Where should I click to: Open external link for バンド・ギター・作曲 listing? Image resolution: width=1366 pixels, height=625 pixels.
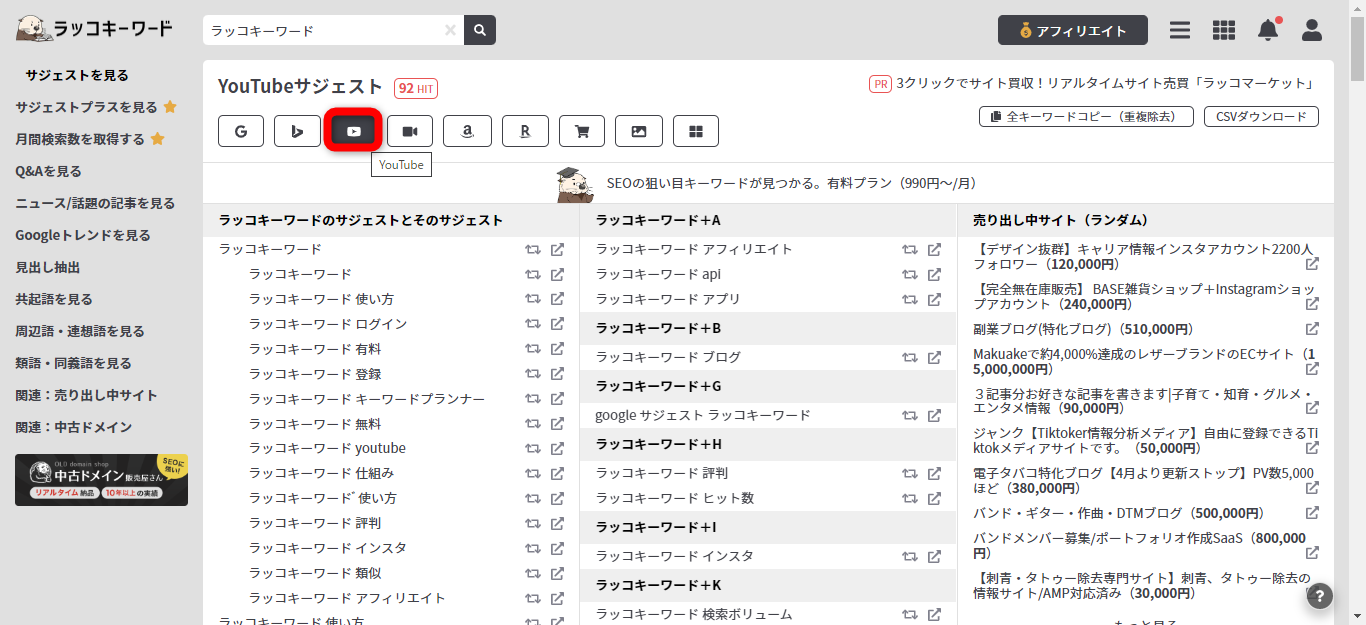1312,513
